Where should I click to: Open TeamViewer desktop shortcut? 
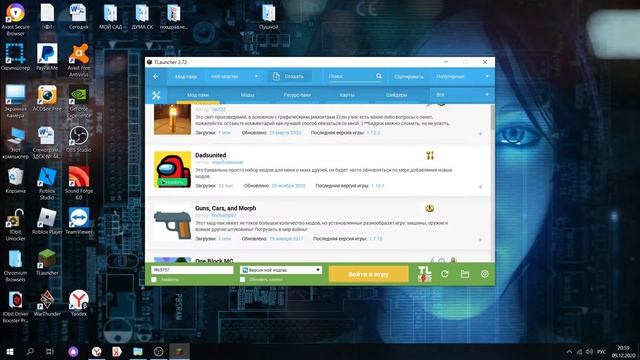tap(79, 221)
